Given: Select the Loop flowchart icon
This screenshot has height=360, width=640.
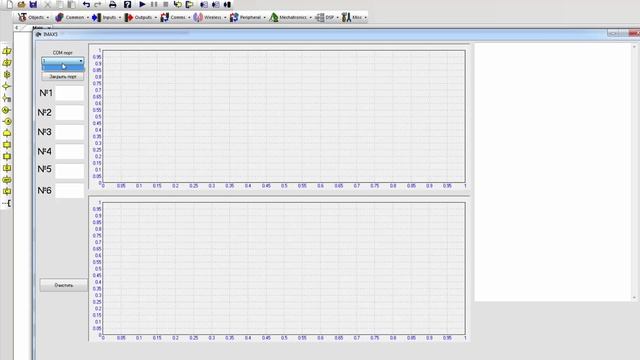Looking at the screenshot, I should point(7,133).
